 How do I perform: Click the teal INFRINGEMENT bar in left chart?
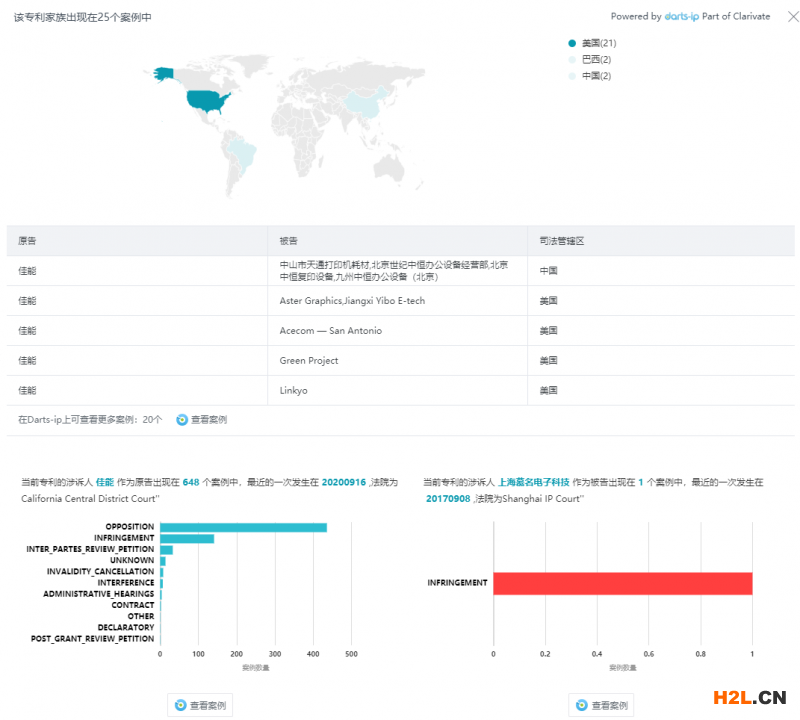tap(187, 538)
